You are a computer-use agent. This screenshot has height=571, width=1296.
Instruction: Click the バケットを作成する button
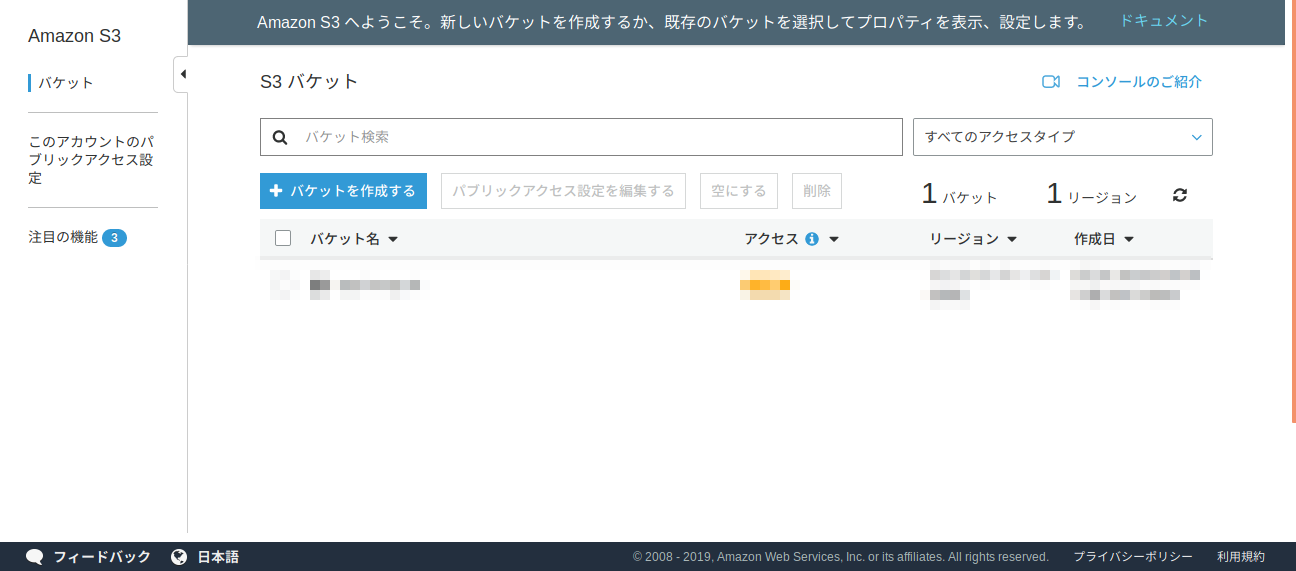(x=343, y=191)
